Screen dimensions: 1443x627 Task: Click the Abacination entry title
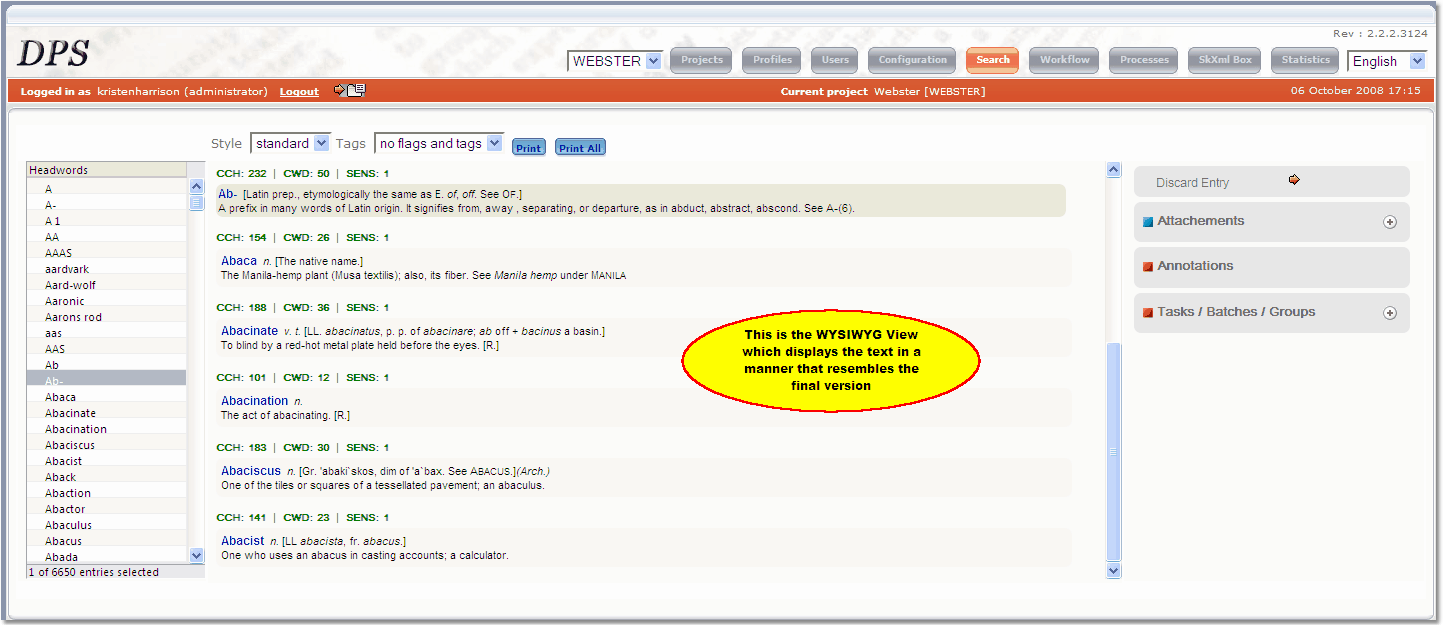click(x=254, y=401)
